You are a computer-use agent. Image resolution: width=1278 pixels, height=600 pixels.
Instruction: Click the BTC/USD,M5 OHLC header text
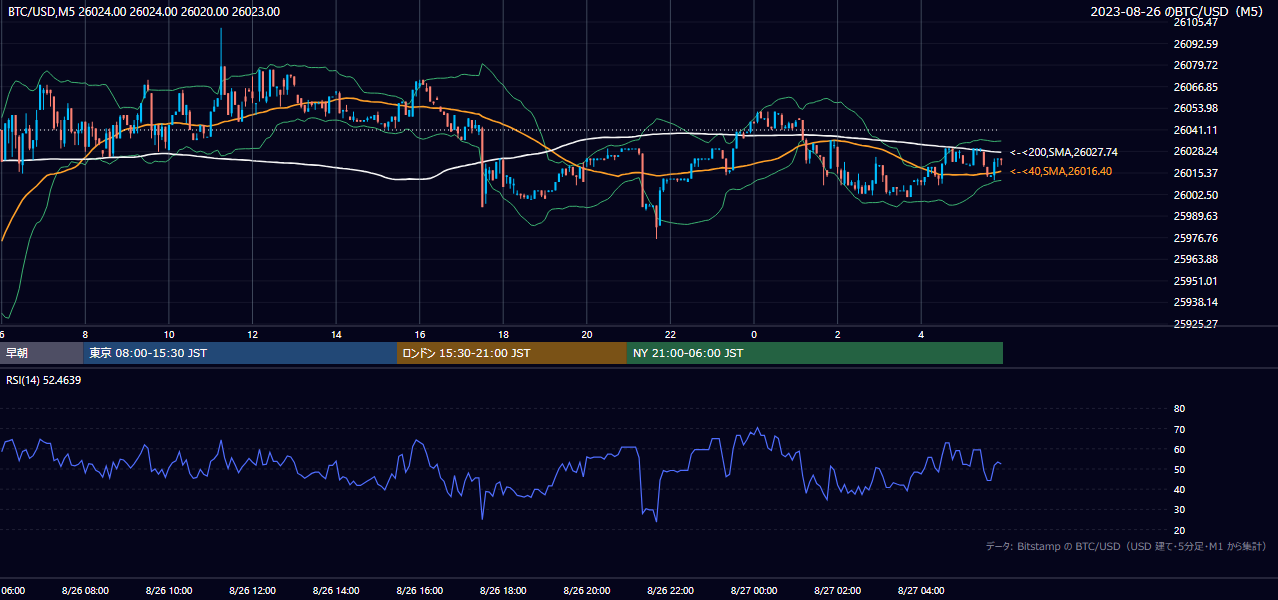(144, 12)
